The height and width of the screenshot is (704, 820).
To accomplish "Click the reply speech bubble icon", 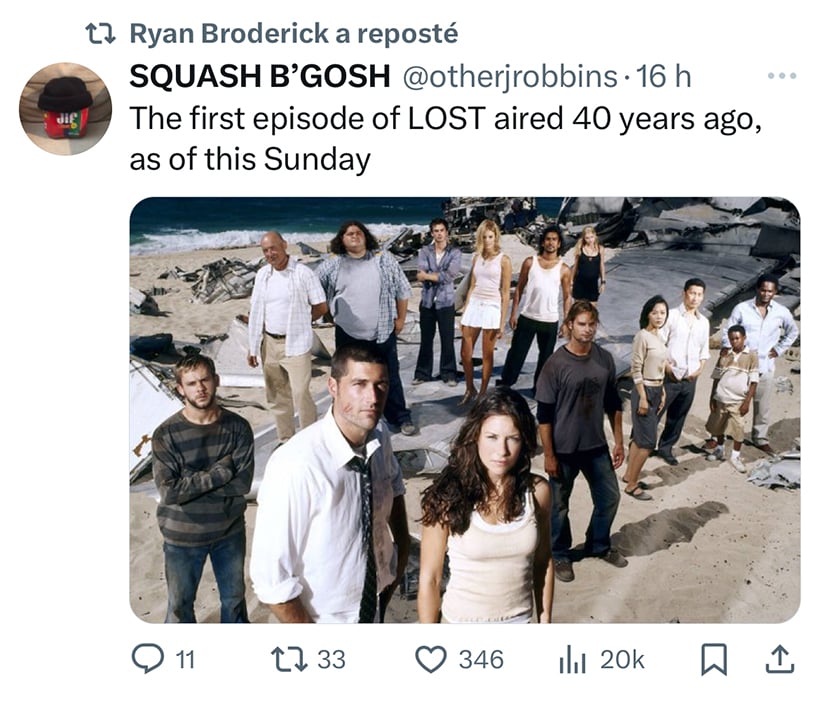I will (147, 658).
